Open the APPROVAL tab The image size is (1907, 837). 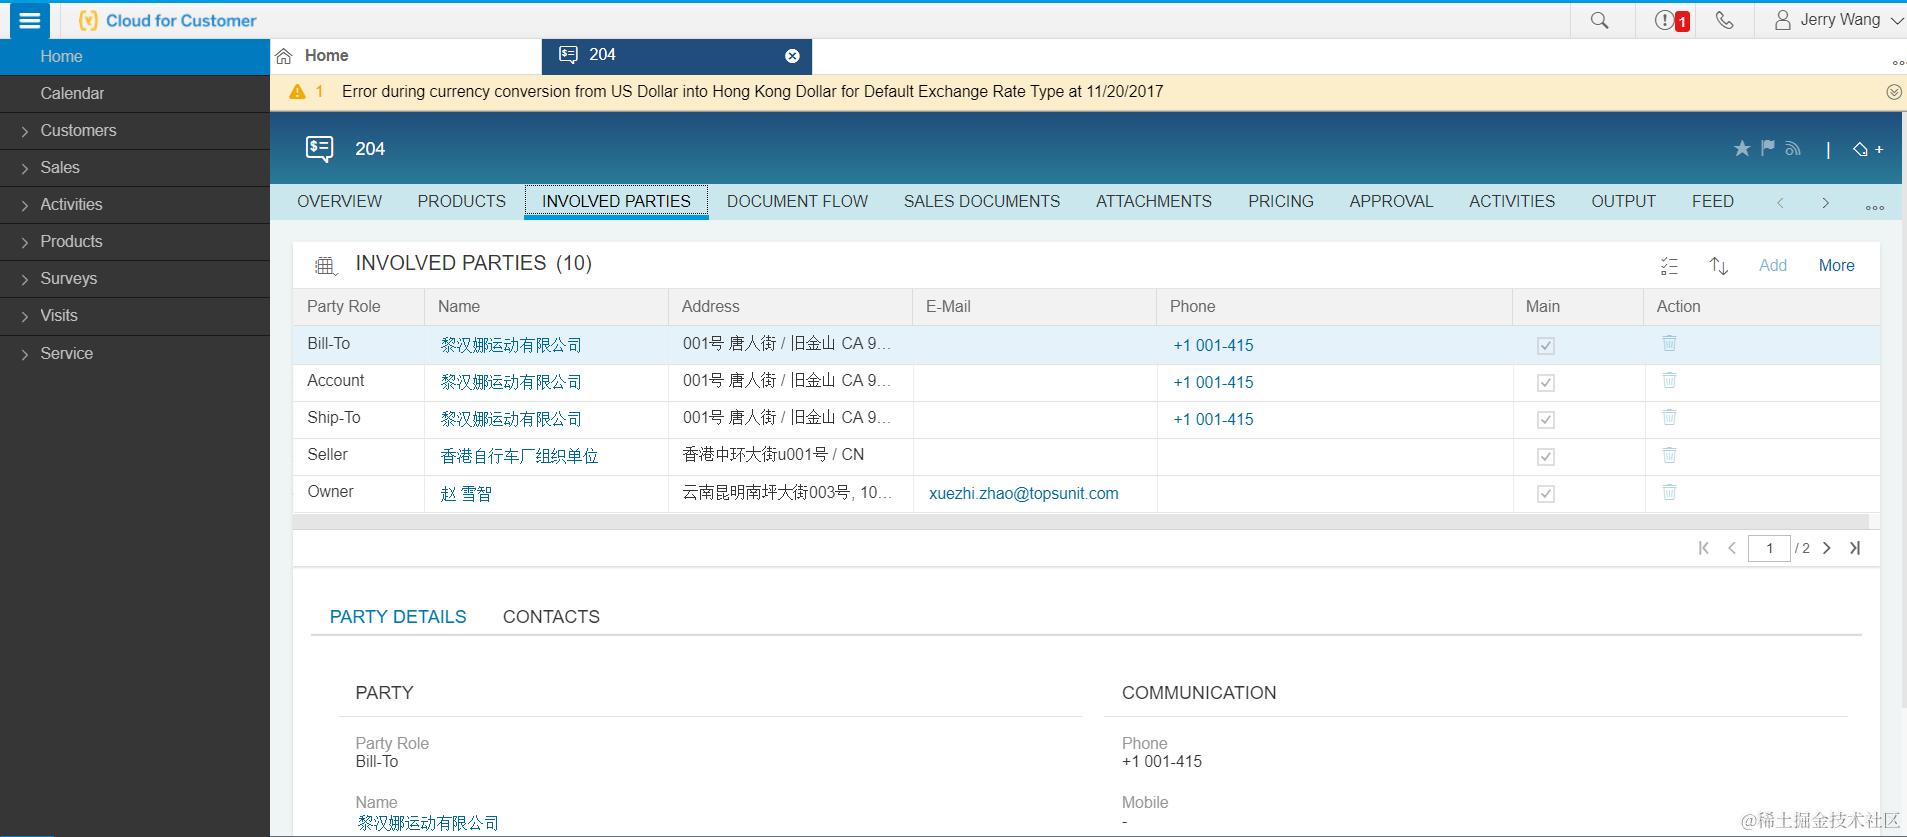pyautogui.click(x=1391, y=201)
